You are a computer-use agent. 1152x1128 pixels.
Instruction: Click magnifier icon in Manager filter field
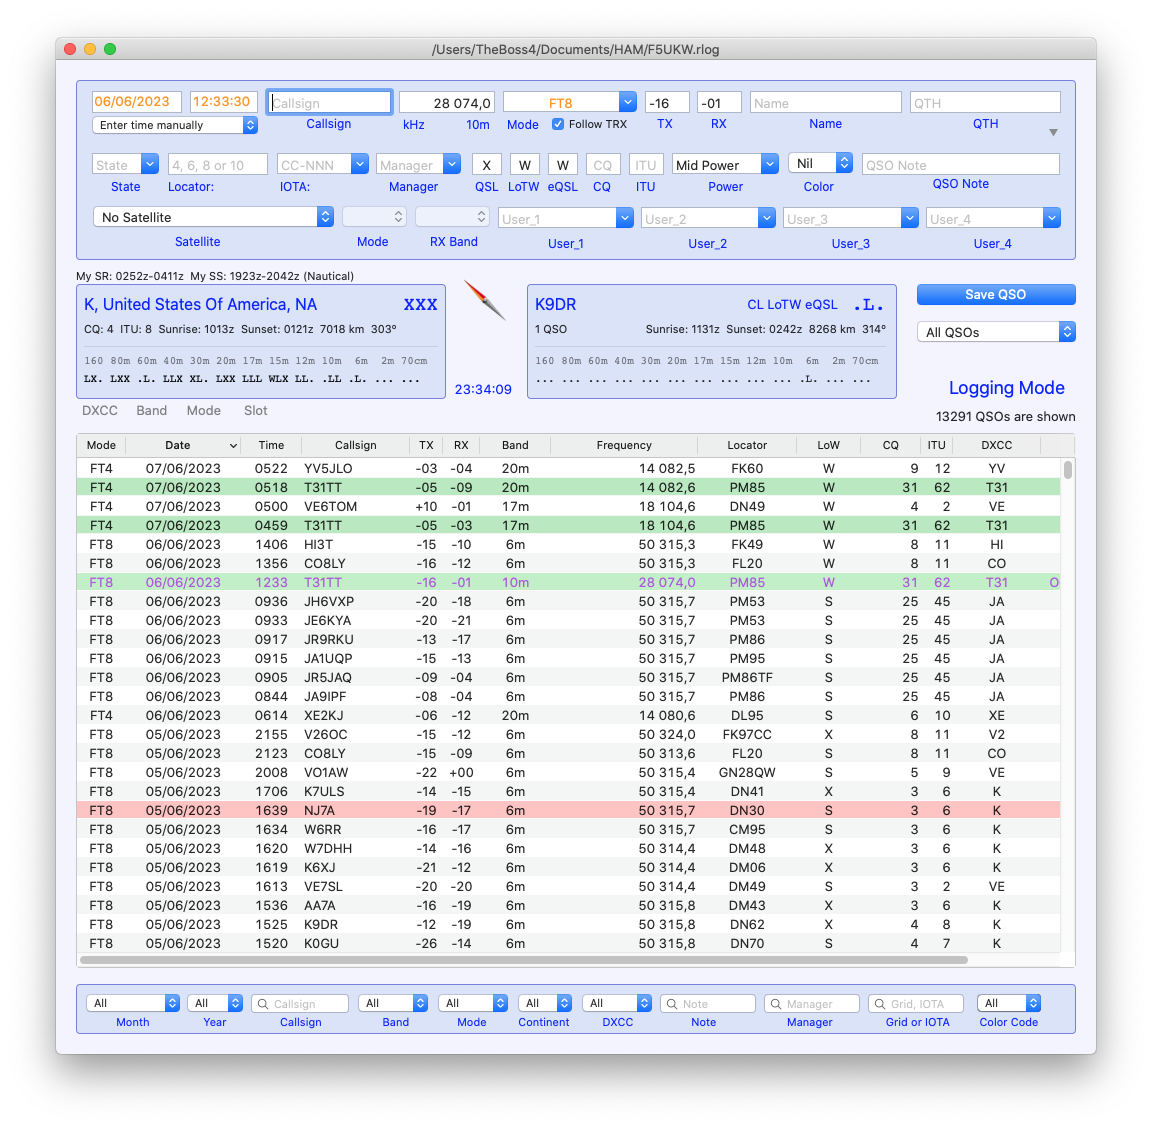[x=775, y=1004]
